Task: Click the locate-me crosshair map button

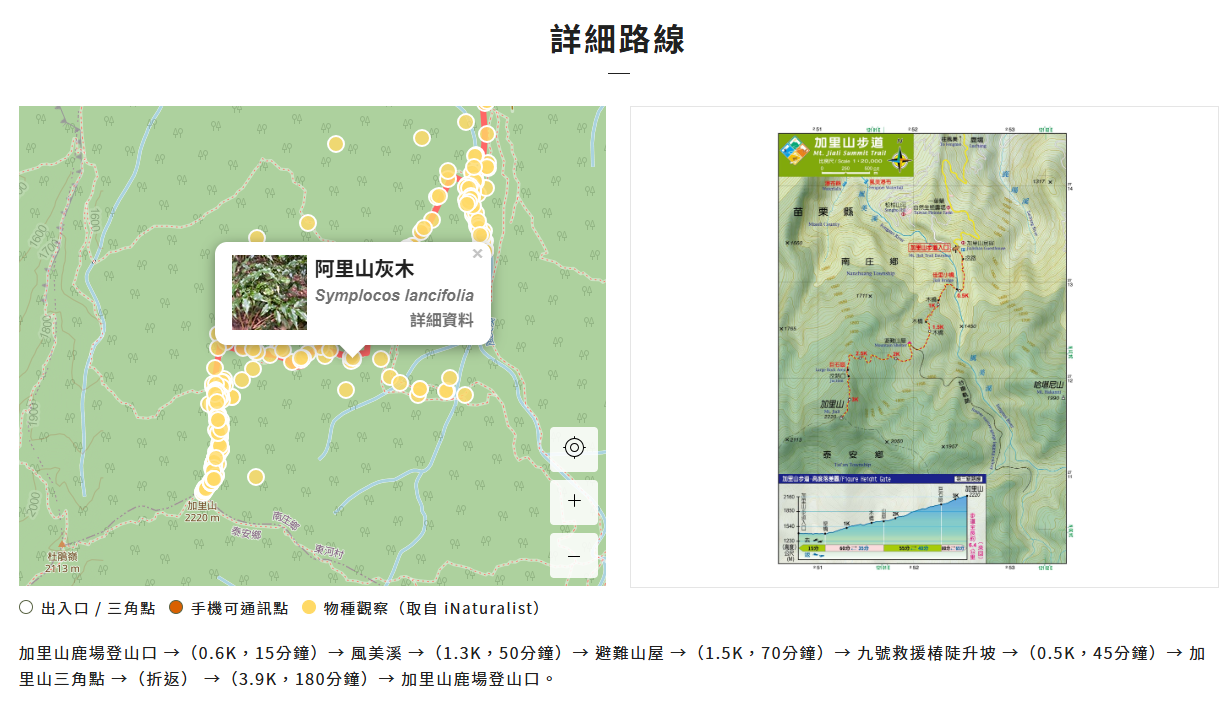Action: (574, 448)
